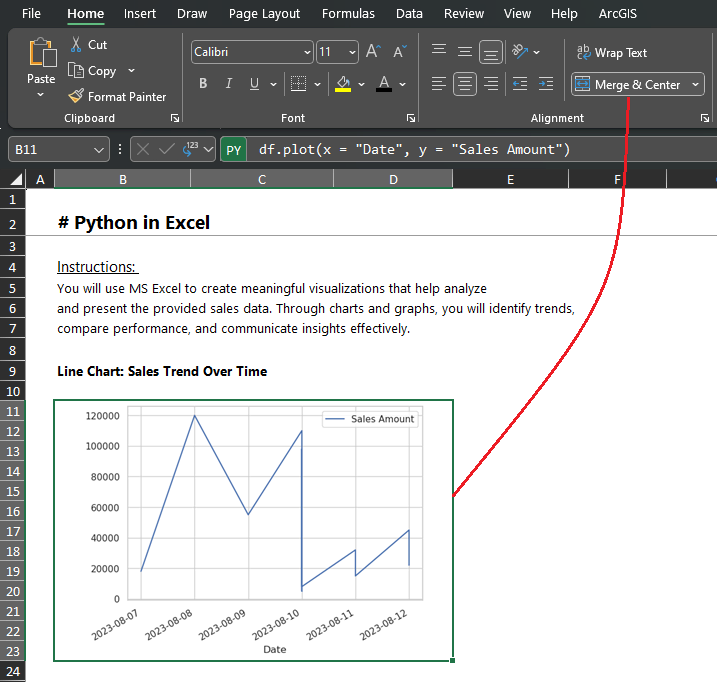Click the Increase Indent icon
This screenshot has width=717, height=682.
click(x=545, y=84)
